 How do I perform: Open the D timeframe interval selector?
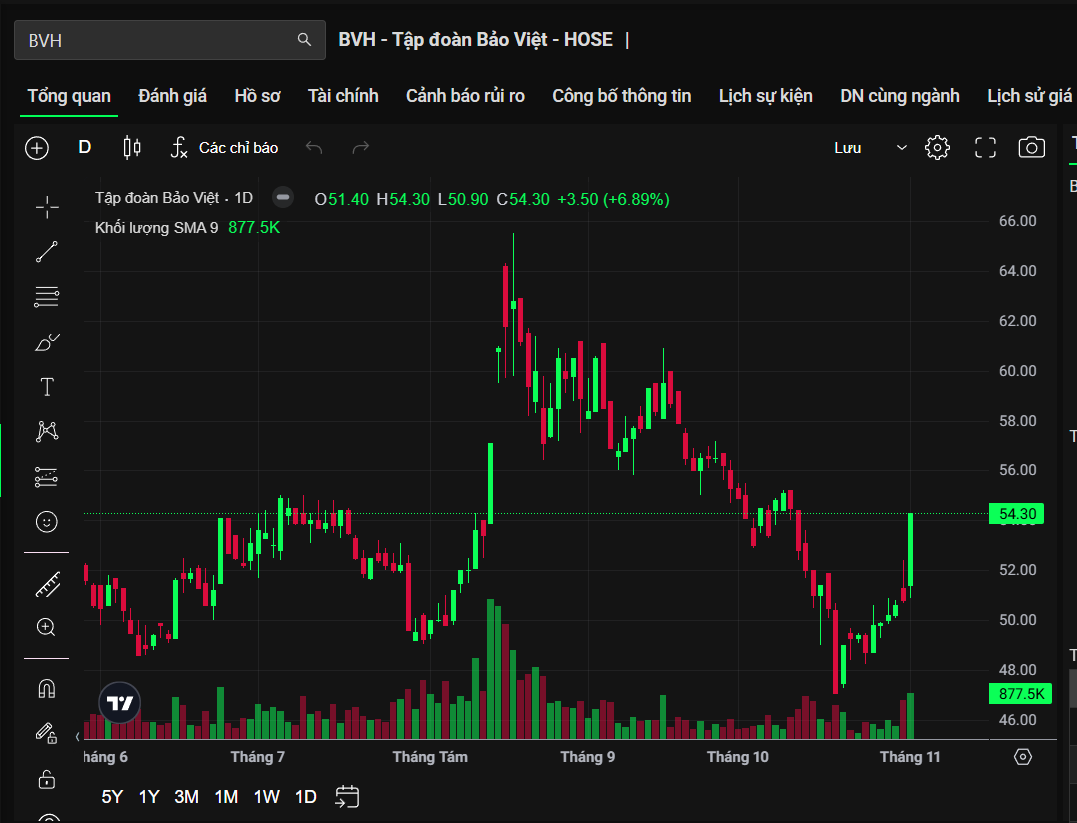(85, 148)
